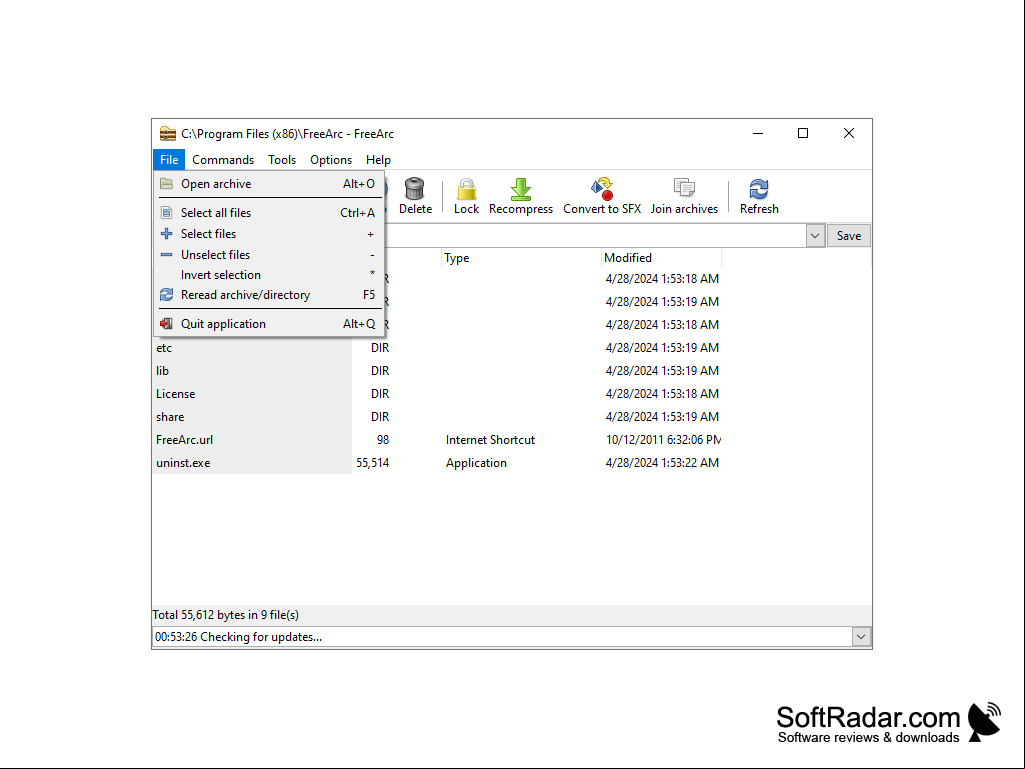This screenshot has height=769, width=1025.
Task: Choose the Select all files menu entry
Action: click(x=269, y=213)
